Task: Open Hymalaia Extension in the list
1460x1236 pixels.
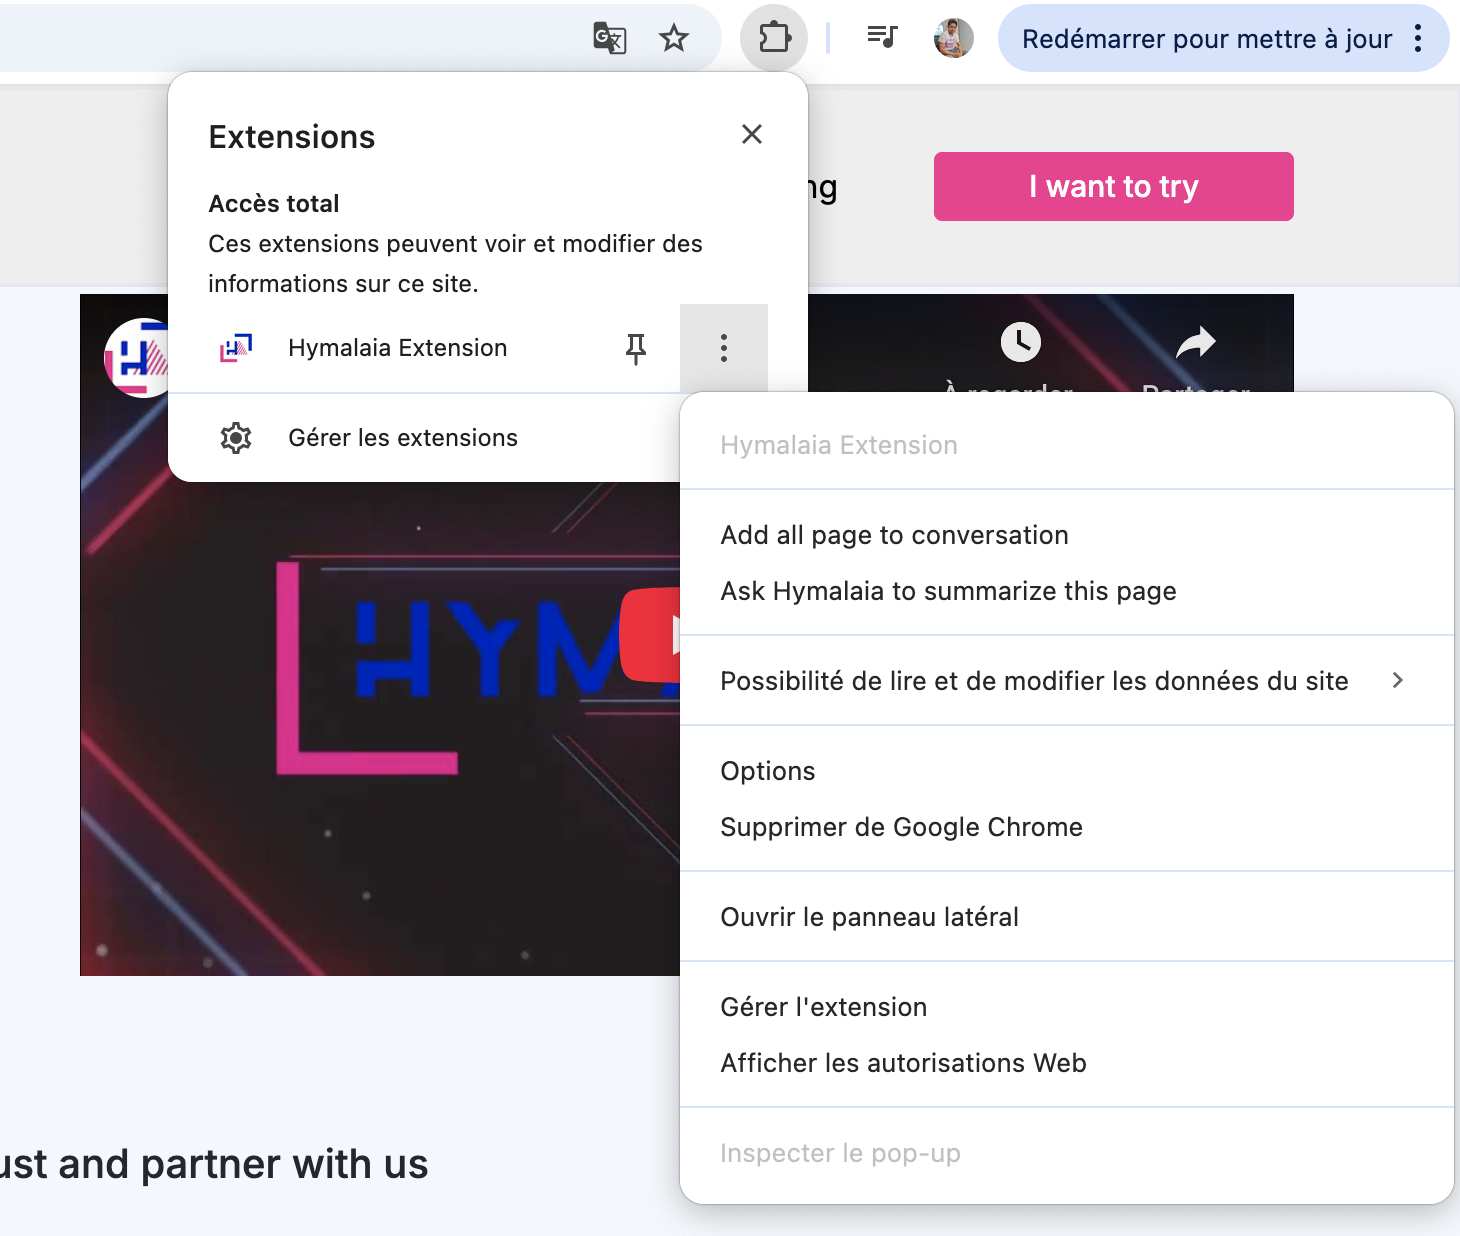Action: click(x=398, y=348)
